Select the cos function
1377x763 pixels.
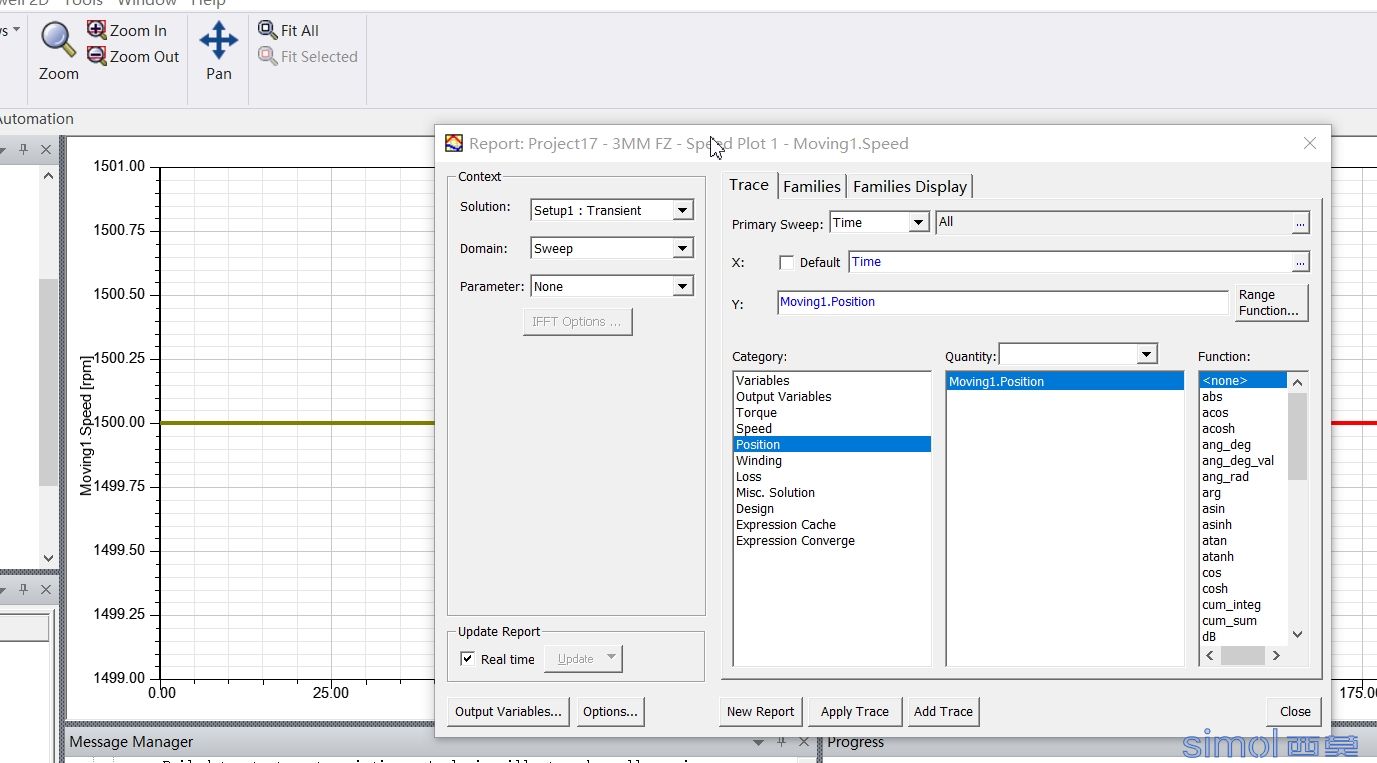tap(1243, 573)
